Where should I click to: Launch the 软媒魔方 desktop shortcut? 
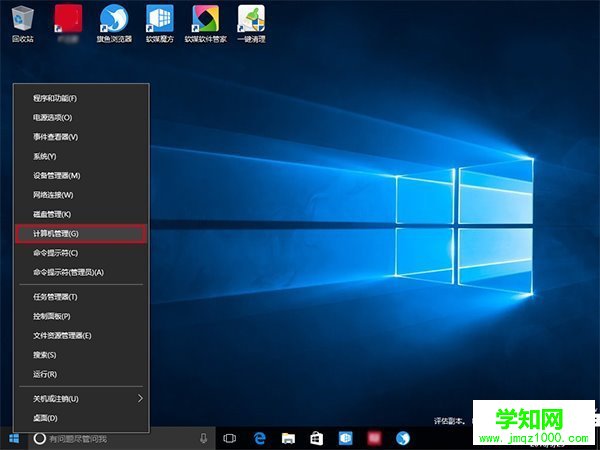click(160, 23)
